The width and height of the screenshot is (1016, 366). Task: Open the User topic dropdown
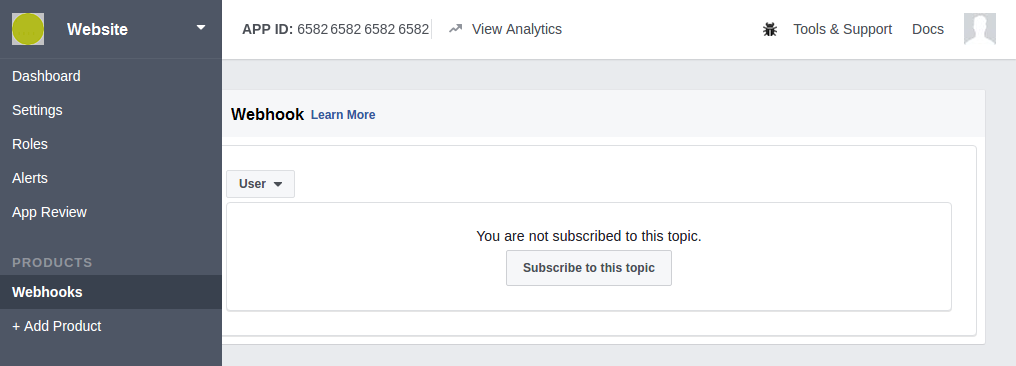pos(260,184)
